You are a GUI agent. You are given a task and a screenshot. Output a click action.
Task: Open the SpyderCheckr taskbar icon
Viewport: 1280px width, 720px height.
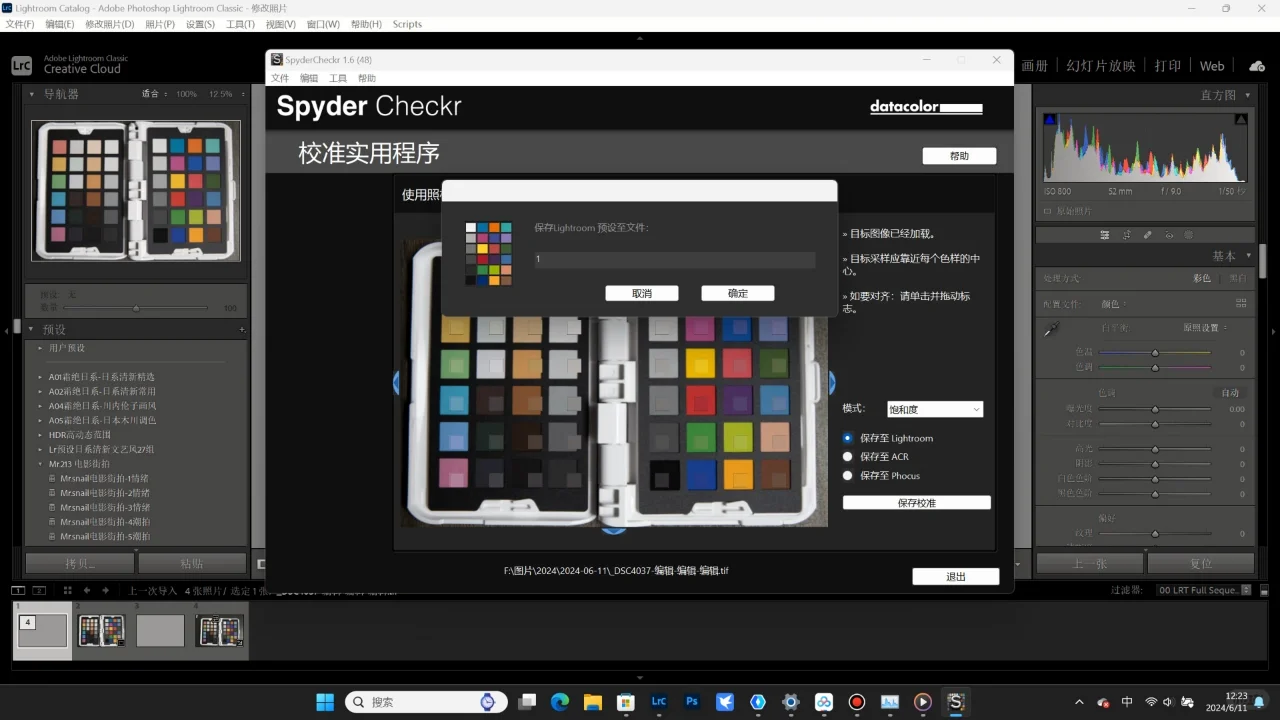(955, 702)
